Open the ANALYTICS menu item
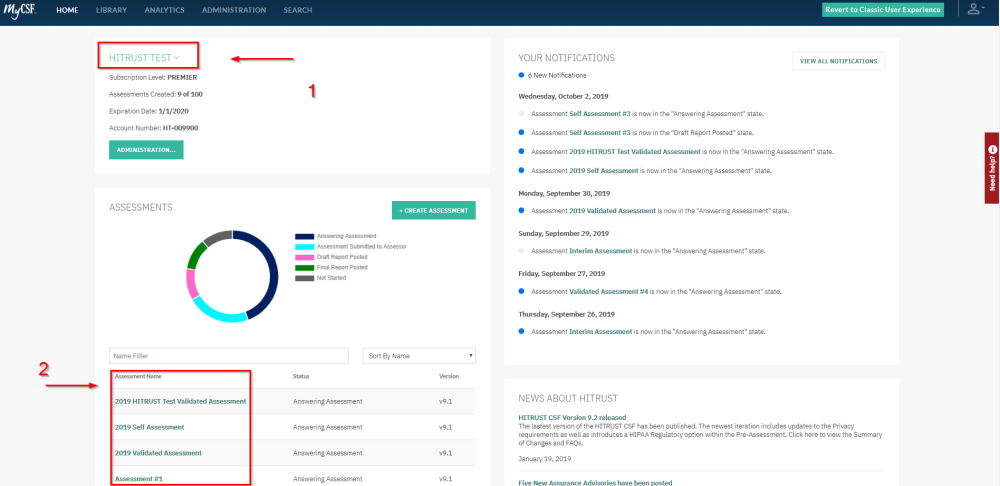Viewport: 1000px width, 486px height. click(x=165, y=10)
